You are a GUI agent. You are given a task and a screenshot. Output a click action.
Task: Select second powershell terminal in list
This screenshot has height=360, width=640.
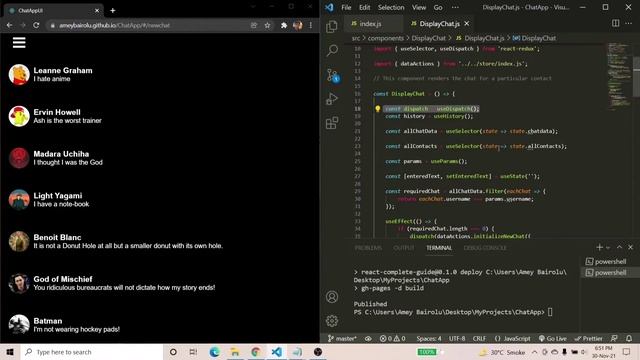(x=610, y=272)
